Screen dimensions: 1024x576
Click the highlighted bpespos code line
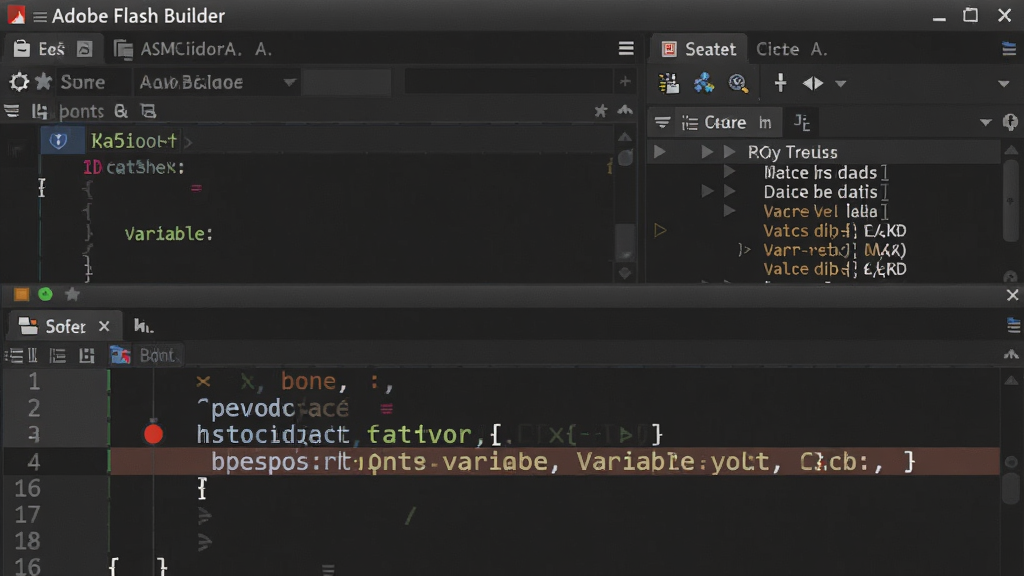(554, 462)
